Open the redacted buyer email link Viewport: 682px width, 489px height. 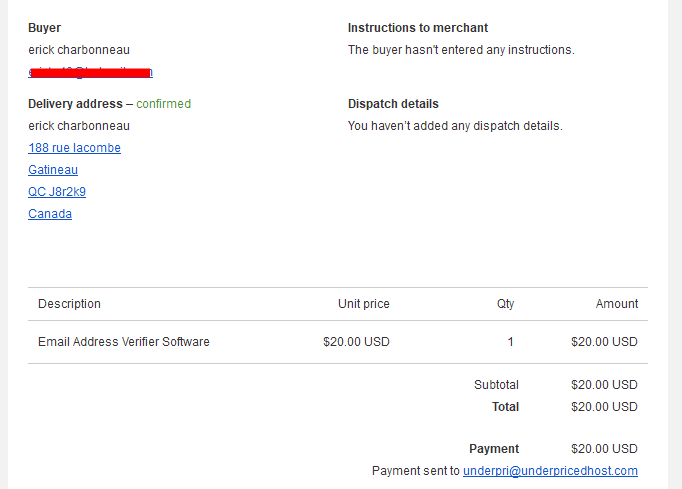[x=90, y=72]
